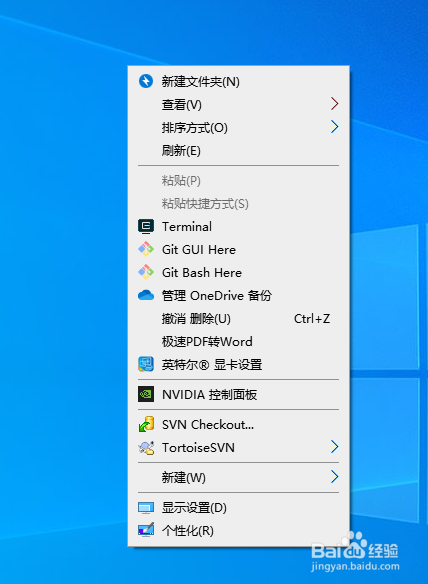
Task: Select 新建文件夹(N) menu entry
Action: pos(238,81)
